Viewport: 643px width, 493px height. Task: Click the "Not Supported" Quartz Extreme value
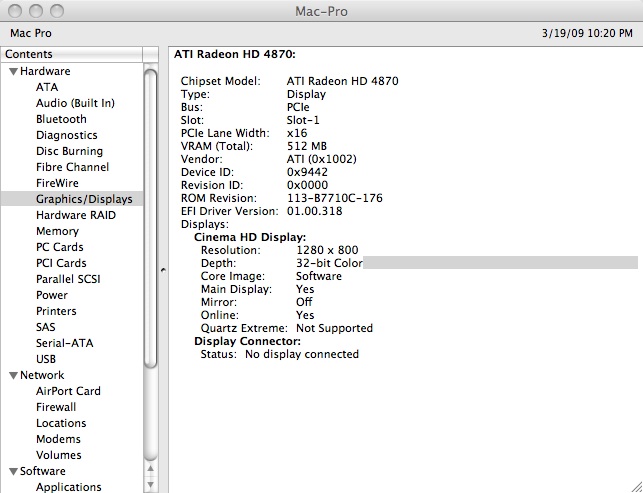coord(334,329)
